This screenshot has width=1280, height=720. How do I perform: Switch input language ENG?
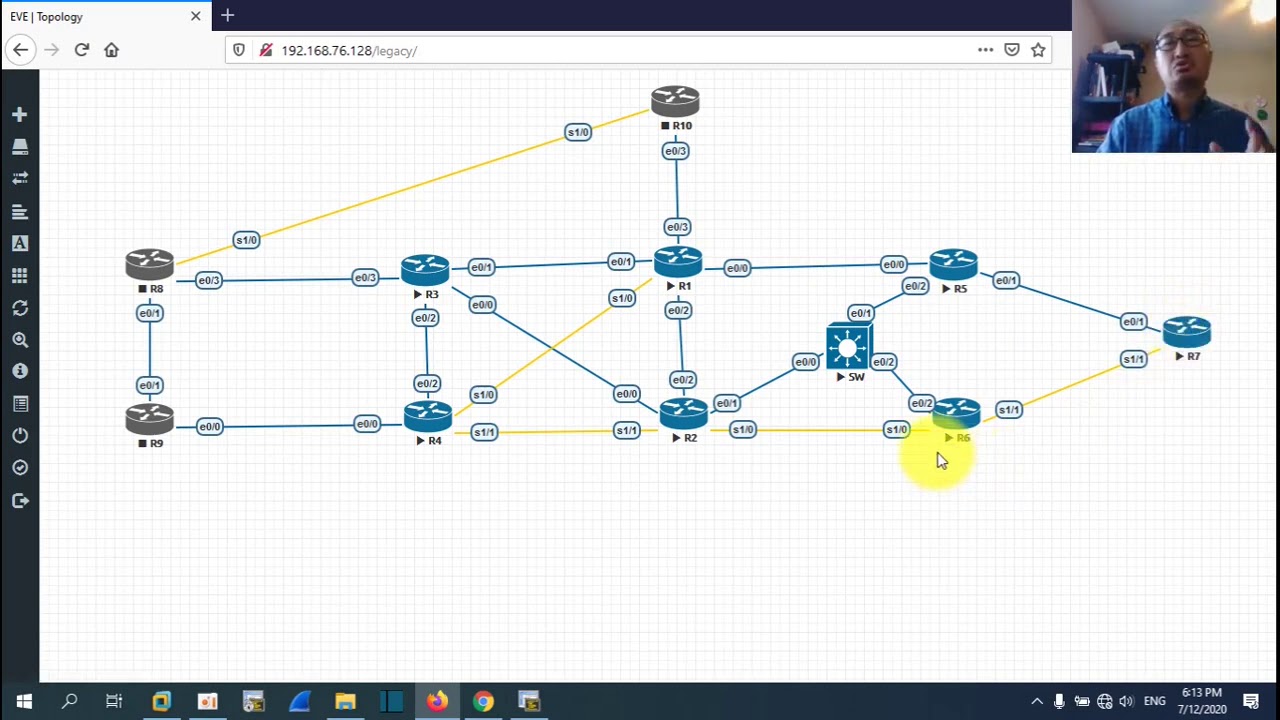click(1155, 702)
